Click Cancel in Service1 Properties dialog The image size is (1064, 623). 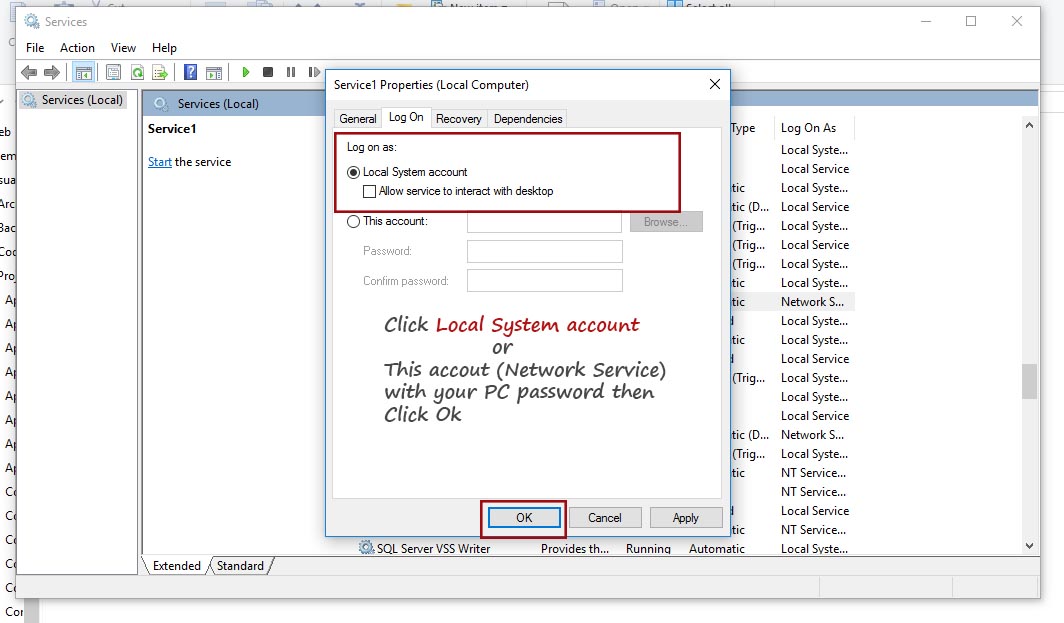tap(605, 518)
